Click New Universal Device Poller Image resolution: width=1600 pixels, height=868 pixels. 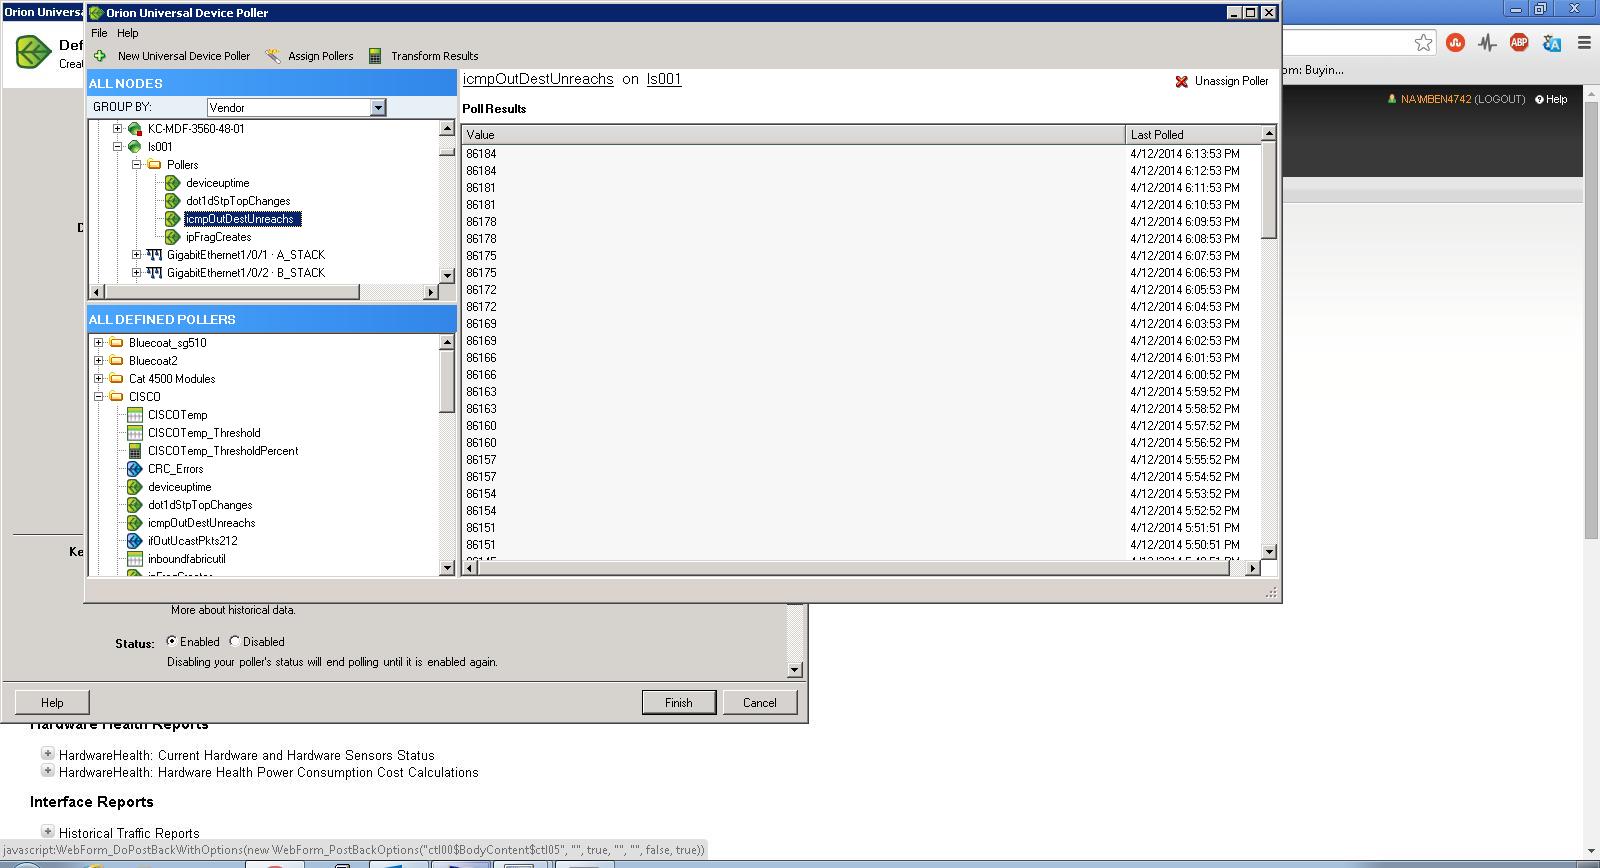coord(184,56)
